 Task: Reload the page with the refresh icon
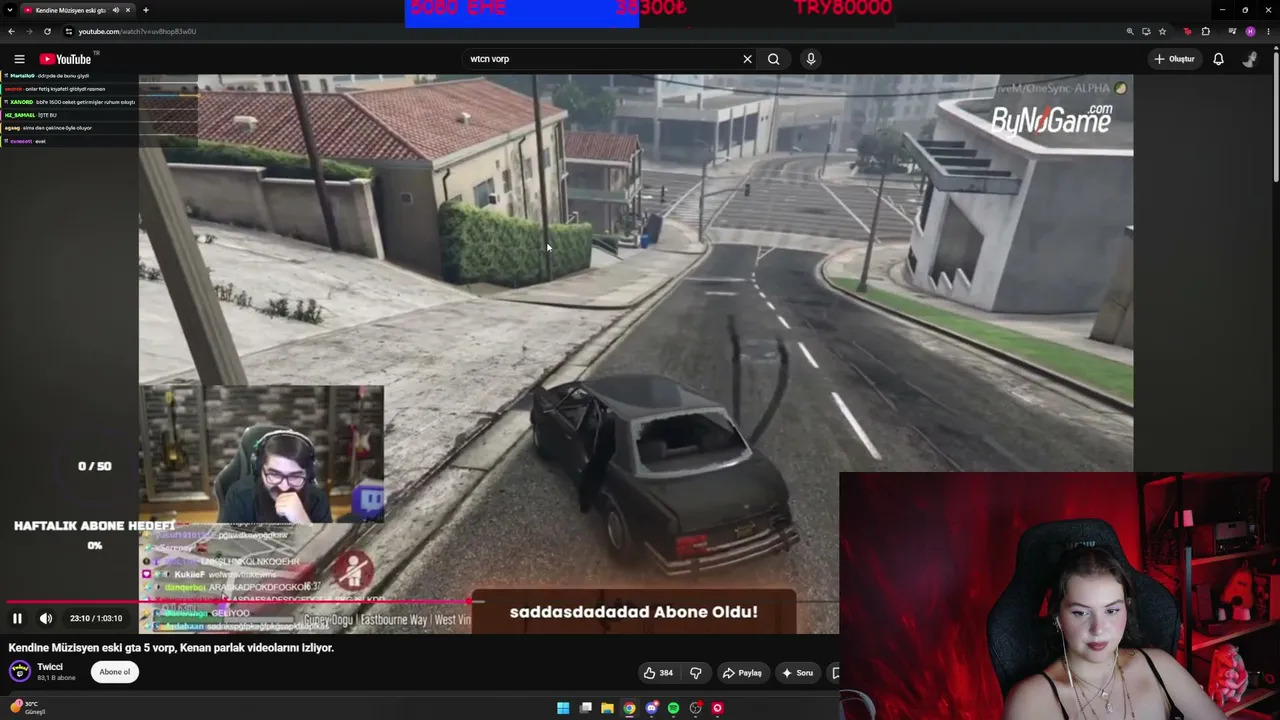(x=47, y=31)
